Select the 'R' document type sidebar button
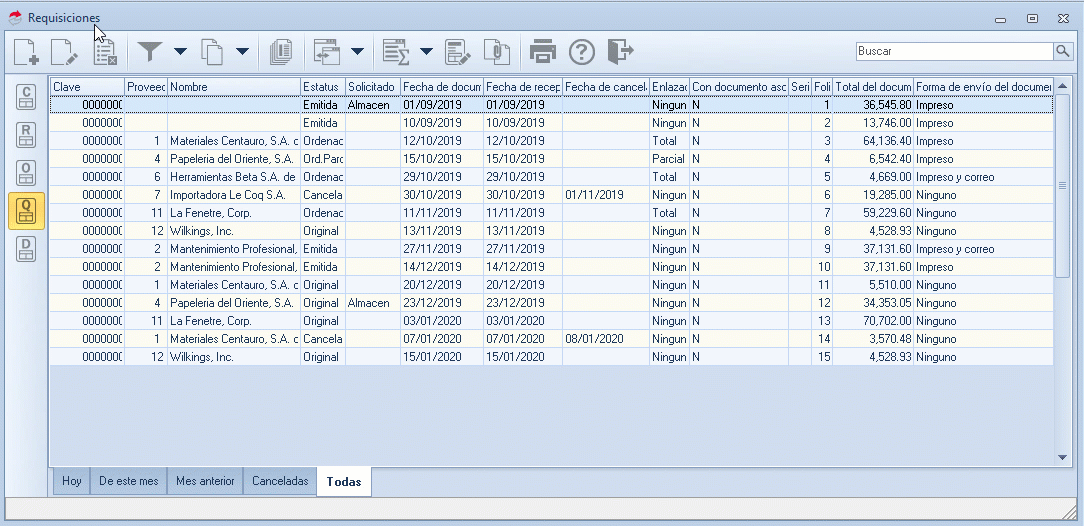1084x526 pixels. pyautogui.click(x=27, y=135)
